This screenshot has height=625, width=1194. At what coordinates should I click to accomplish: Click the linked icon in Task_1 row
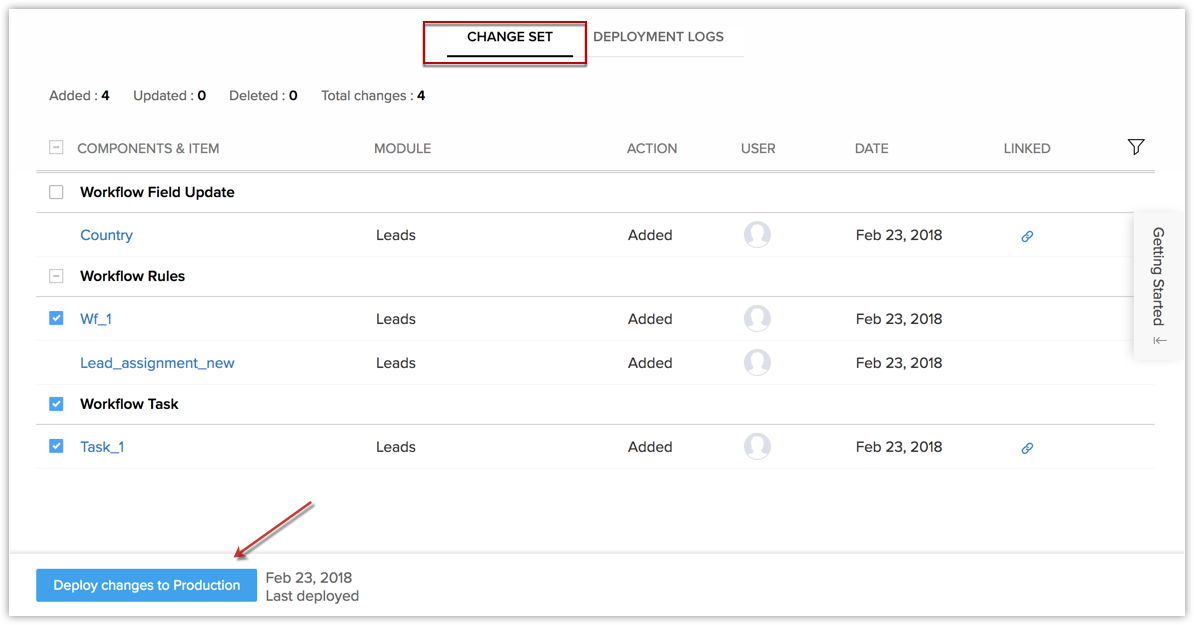pos(1027,448)
